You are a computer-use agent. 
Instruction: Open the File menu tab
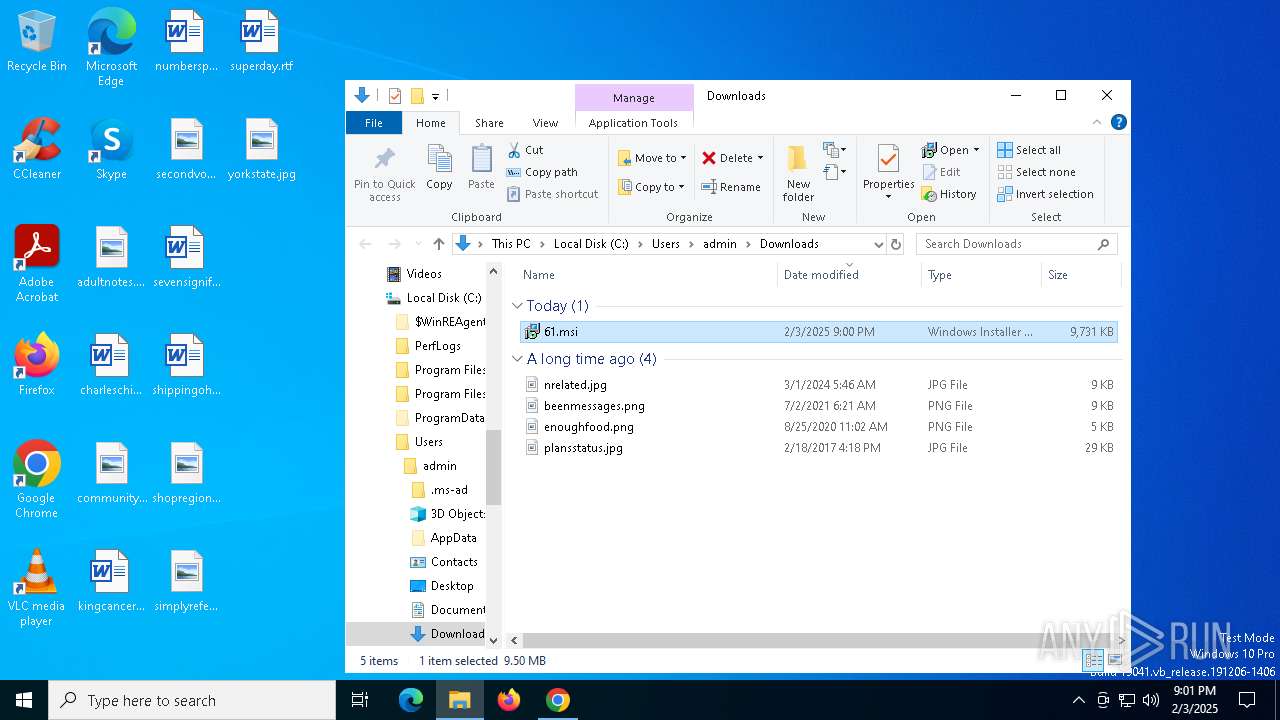click(x=373, y=123)
